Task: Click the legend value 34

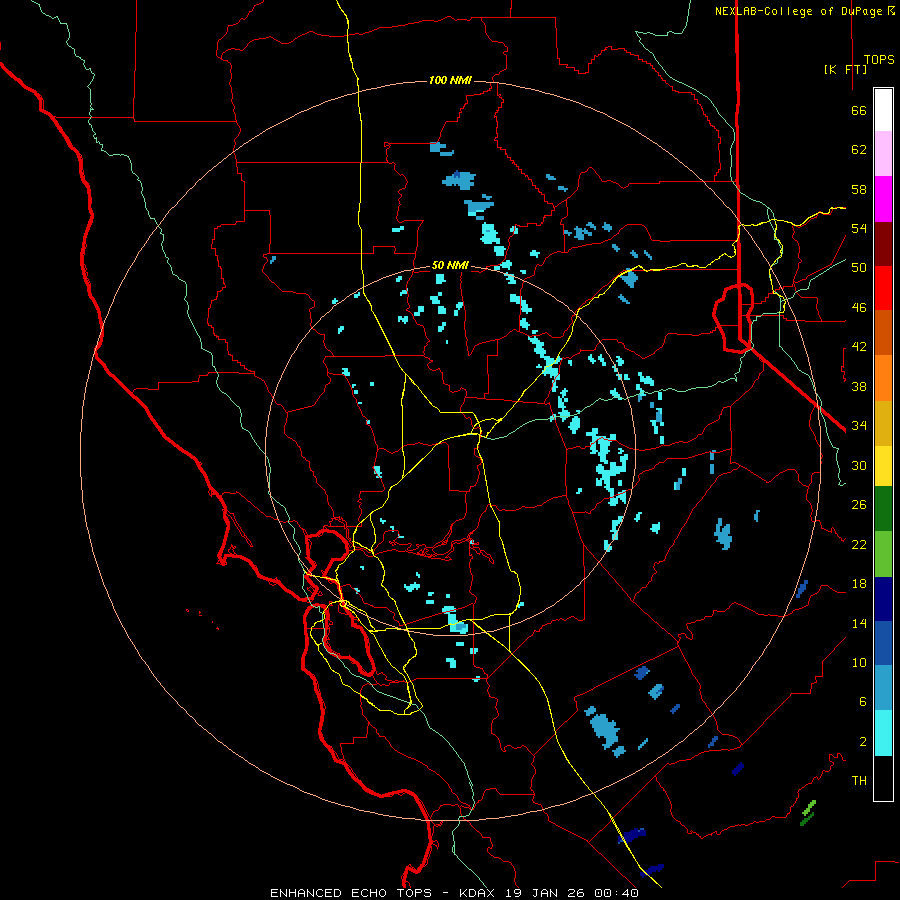Action: pos(859,426)
